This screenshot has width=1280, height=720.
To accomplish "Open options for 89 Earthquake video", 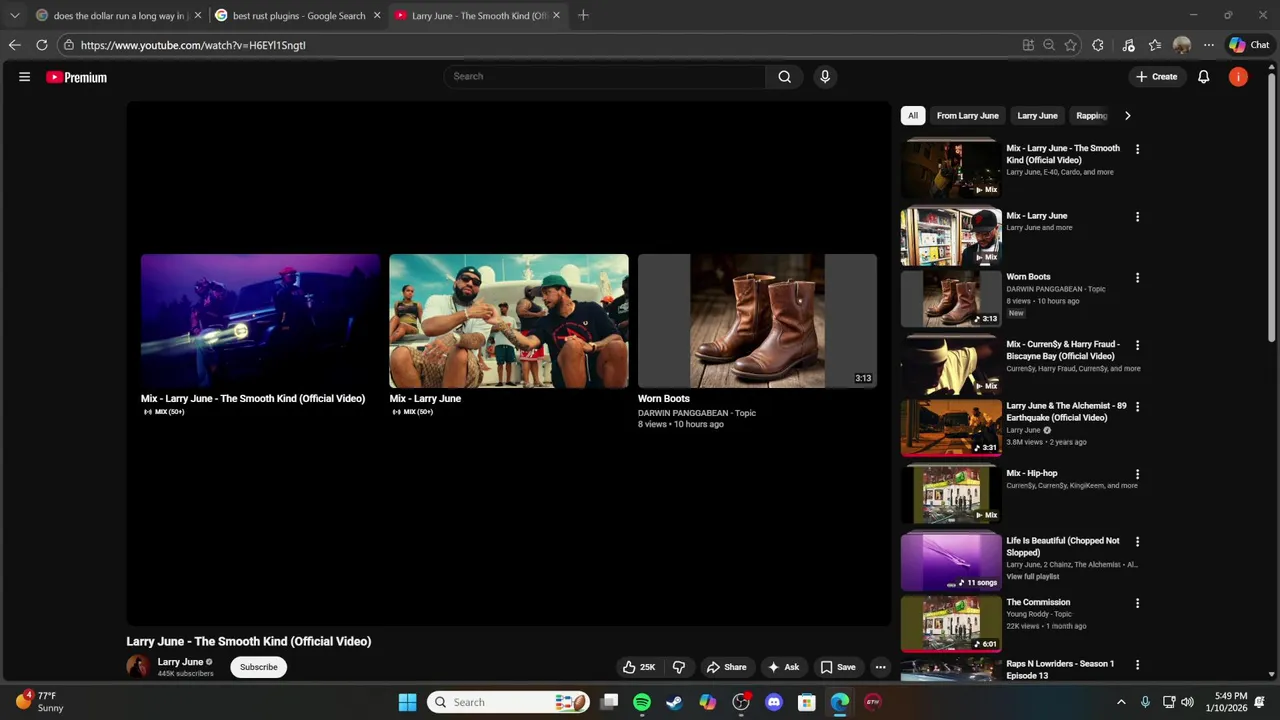I will tap(1137, 407).
